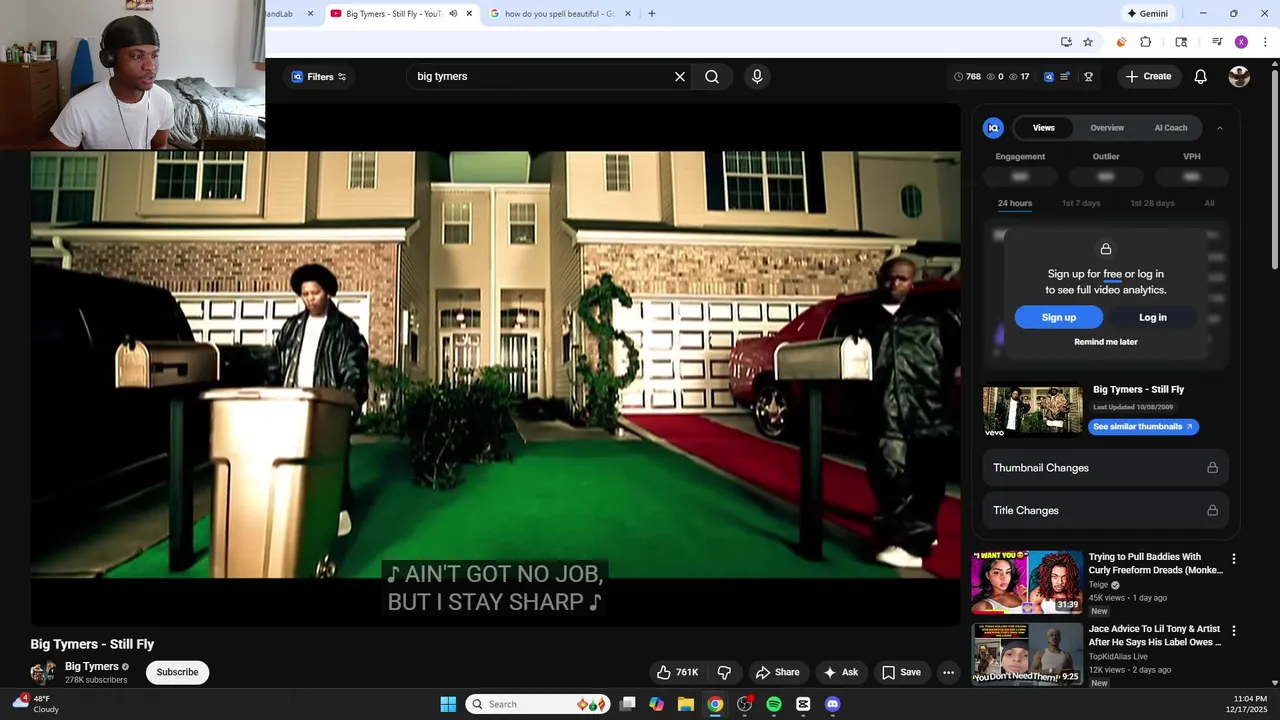Dislike the Still Fly video
This screenshot has height=720, width=1280.
pos(724,672)
